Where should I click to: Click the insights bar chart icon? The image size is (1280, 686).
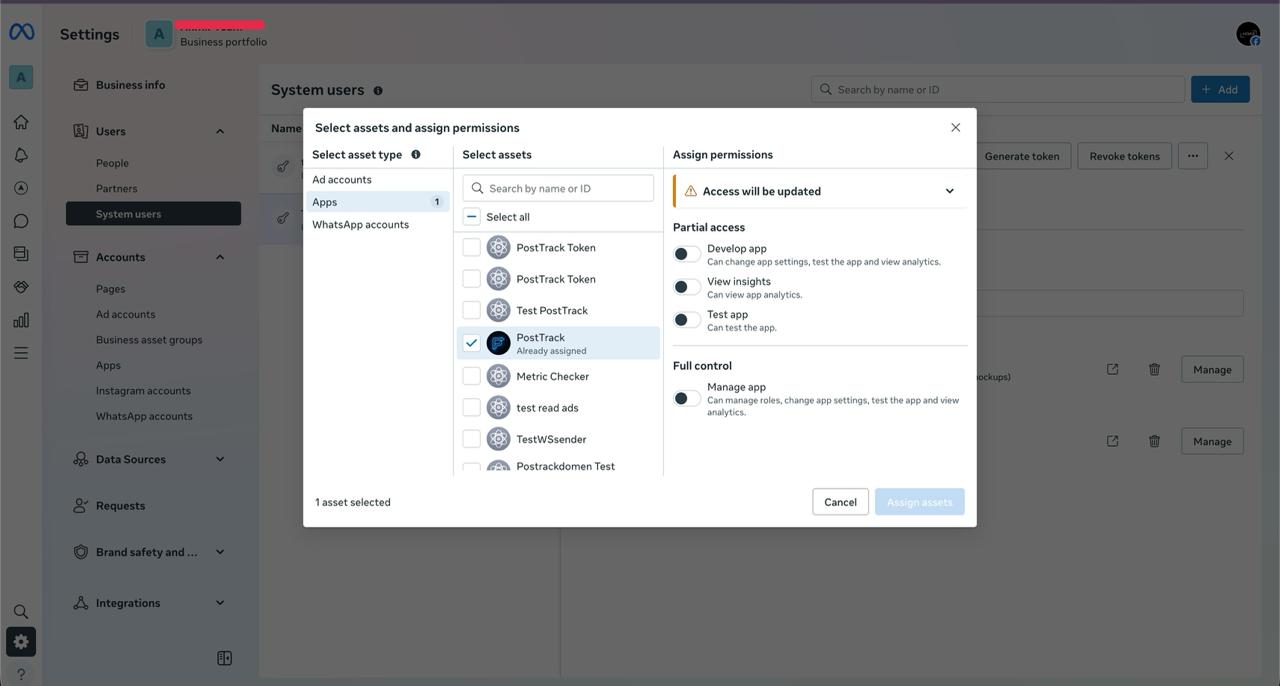[21, 320]
